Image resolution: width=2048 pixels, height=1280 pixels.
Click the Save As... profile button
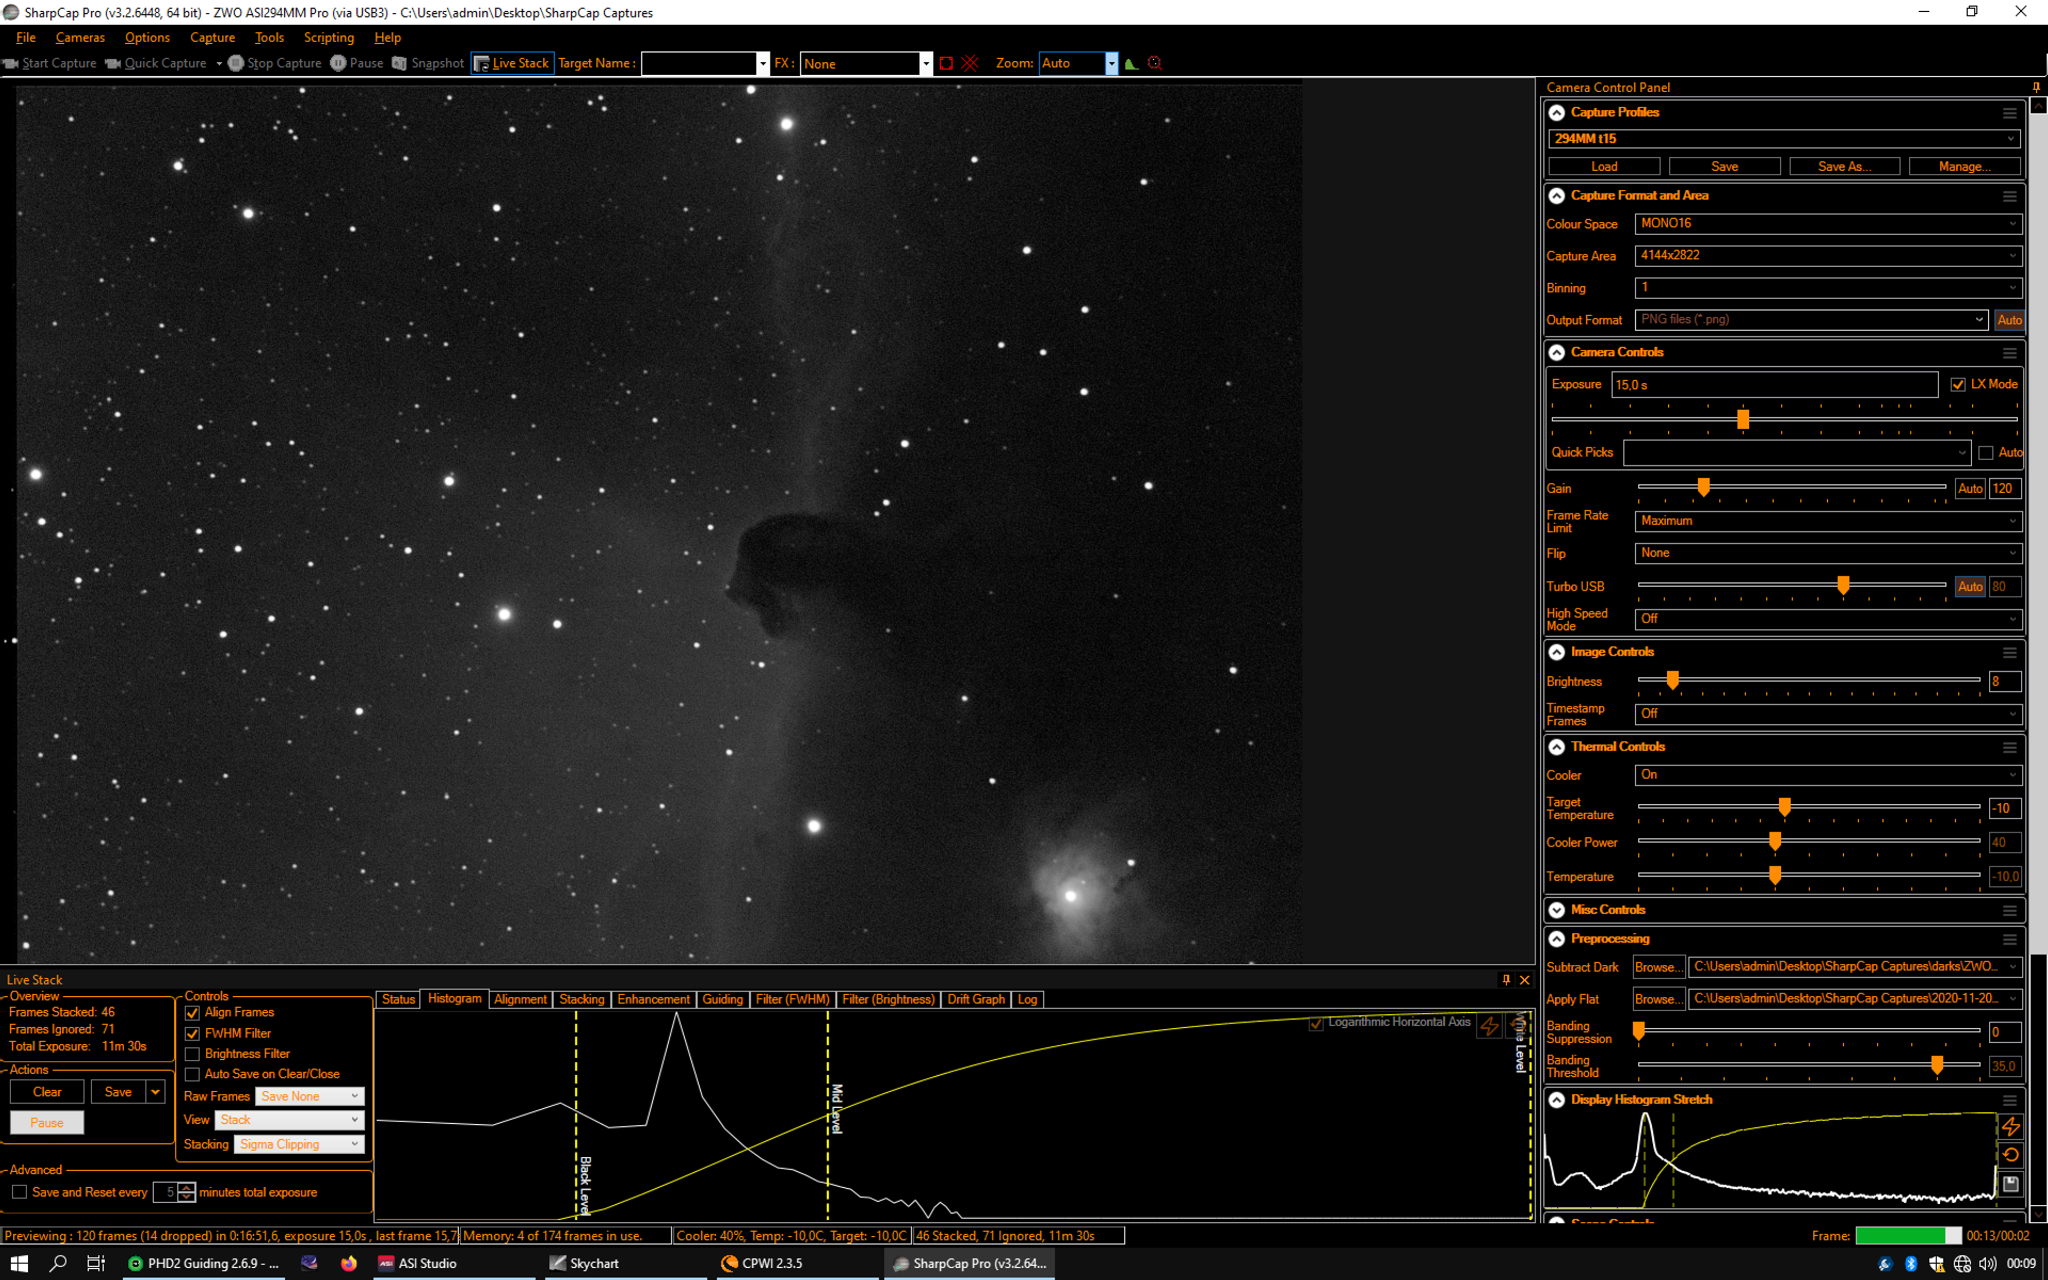(1844, 166)
